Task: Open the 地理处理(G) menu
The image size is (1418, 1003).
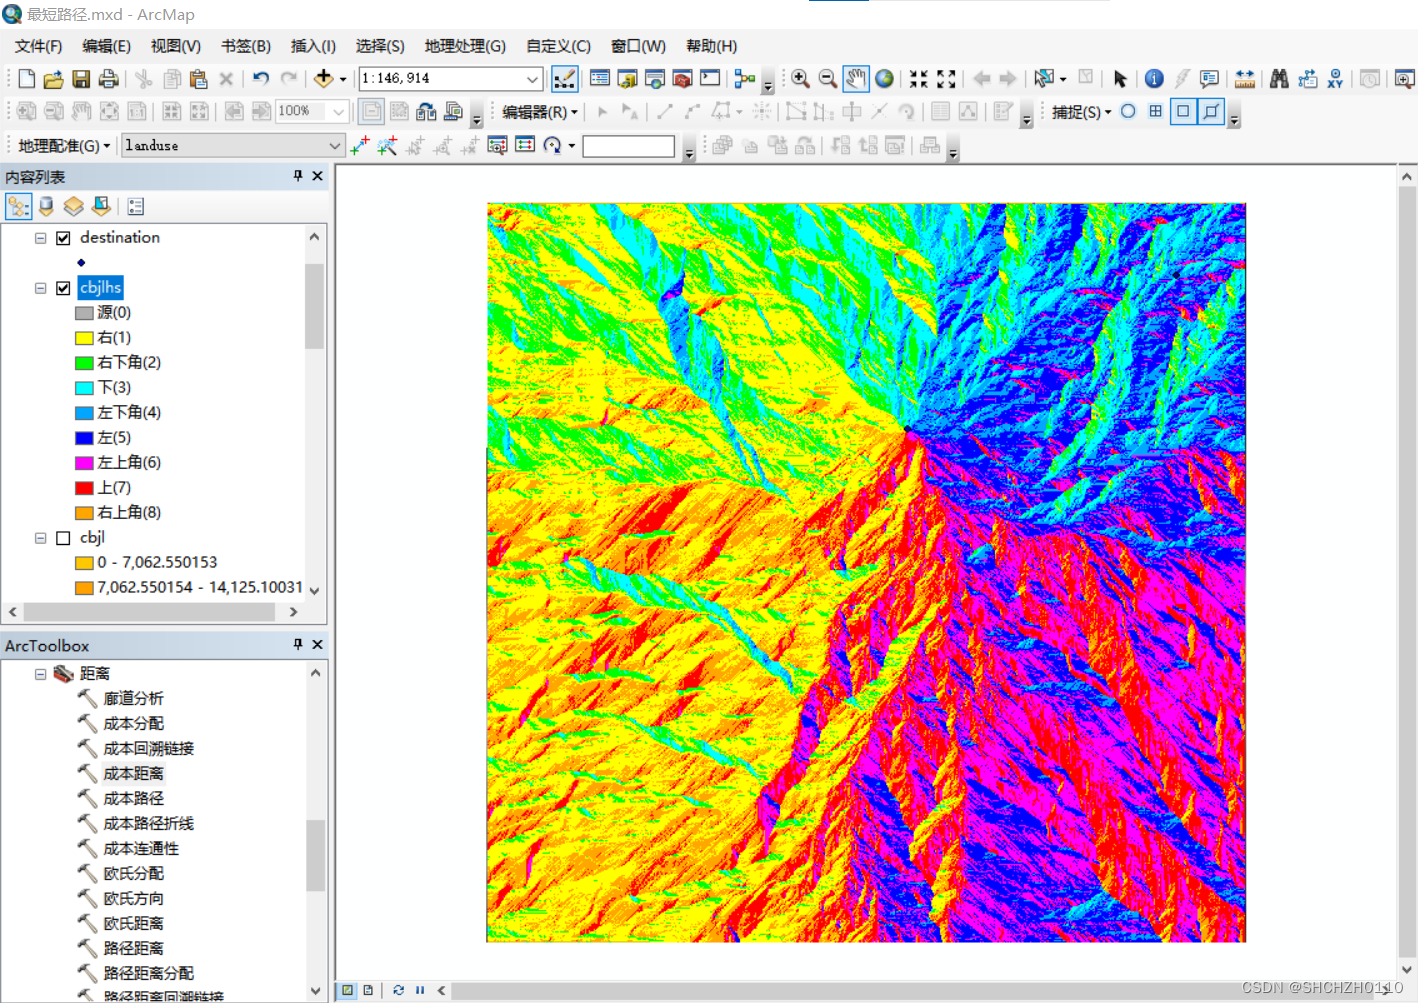Action: coord(465,46)
